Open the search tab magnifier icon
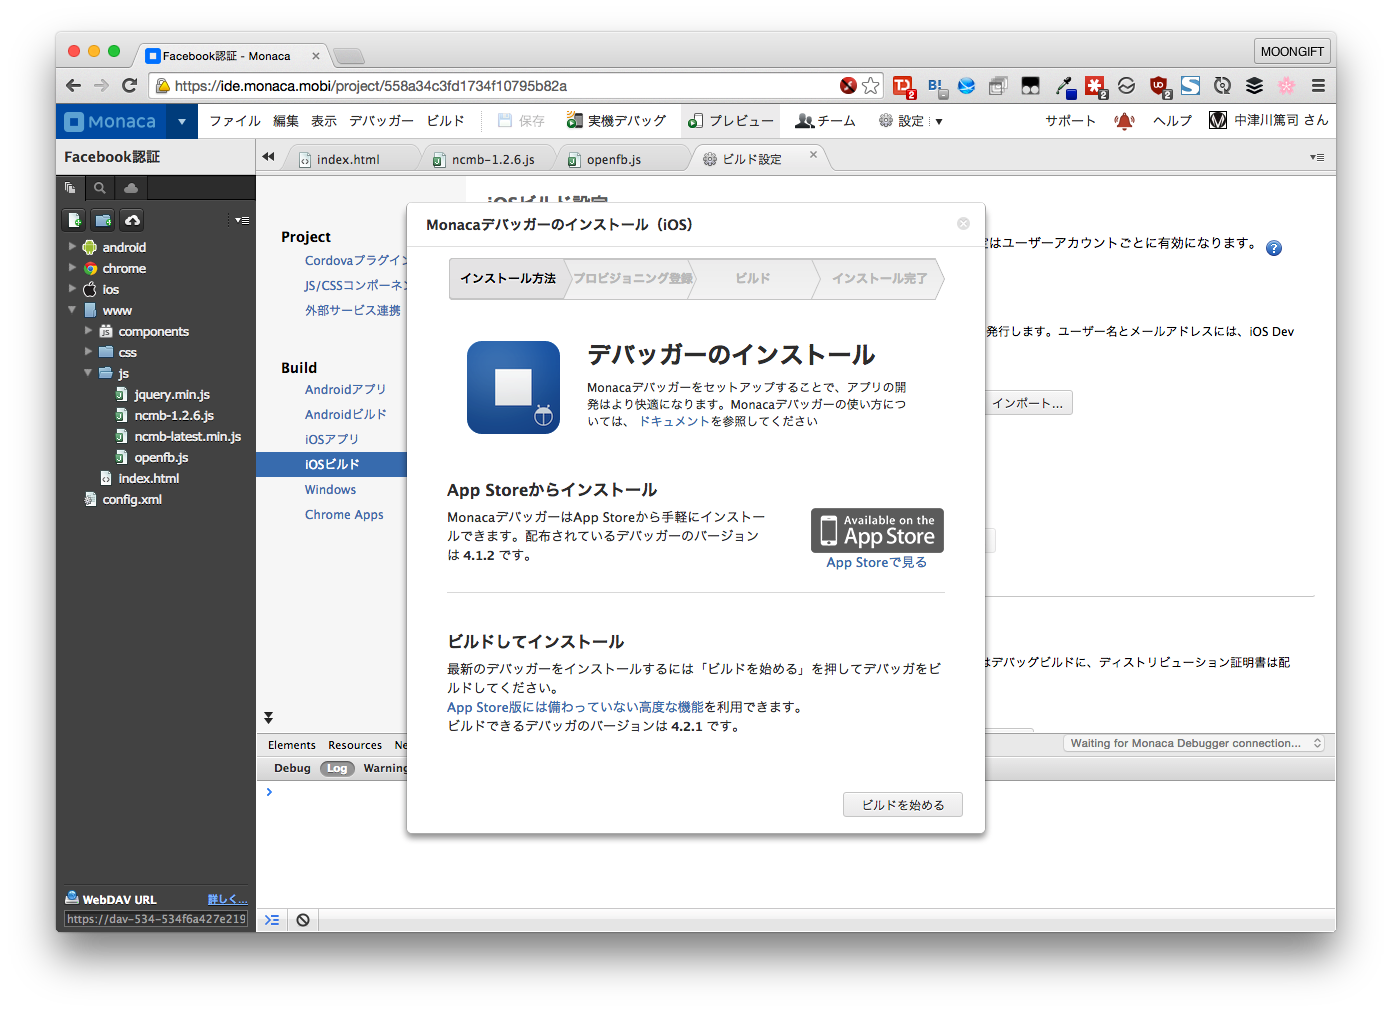The image size is (1392, 1012). point(100,188)
